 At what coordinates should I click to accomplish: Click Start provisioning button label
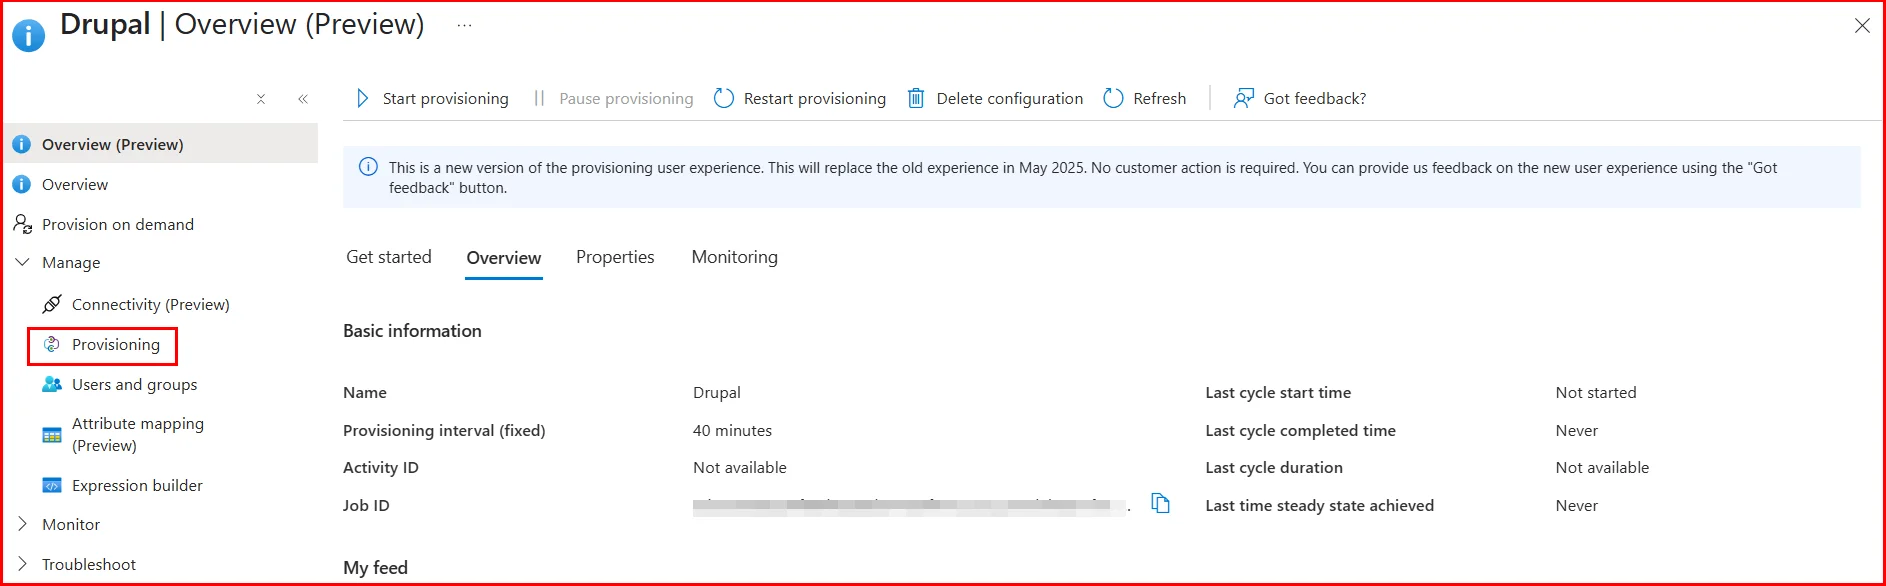tap(446, 98)
